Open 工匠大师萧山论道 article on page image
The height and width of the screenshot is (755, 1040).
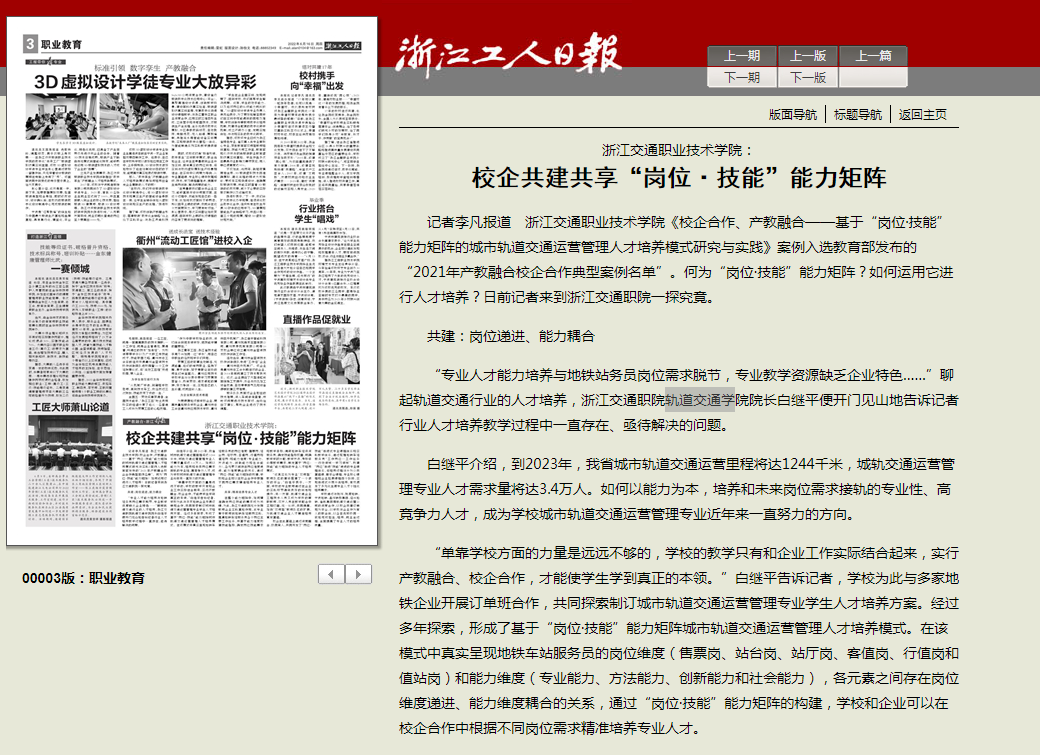click(x=70, y=408)
